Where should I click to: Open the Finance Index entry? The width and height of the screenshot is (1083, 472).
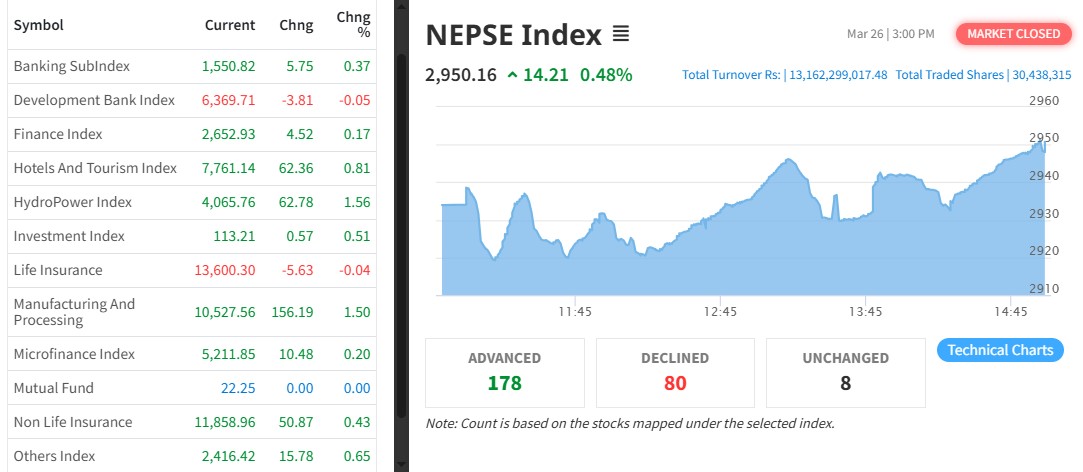pos(58,134)
